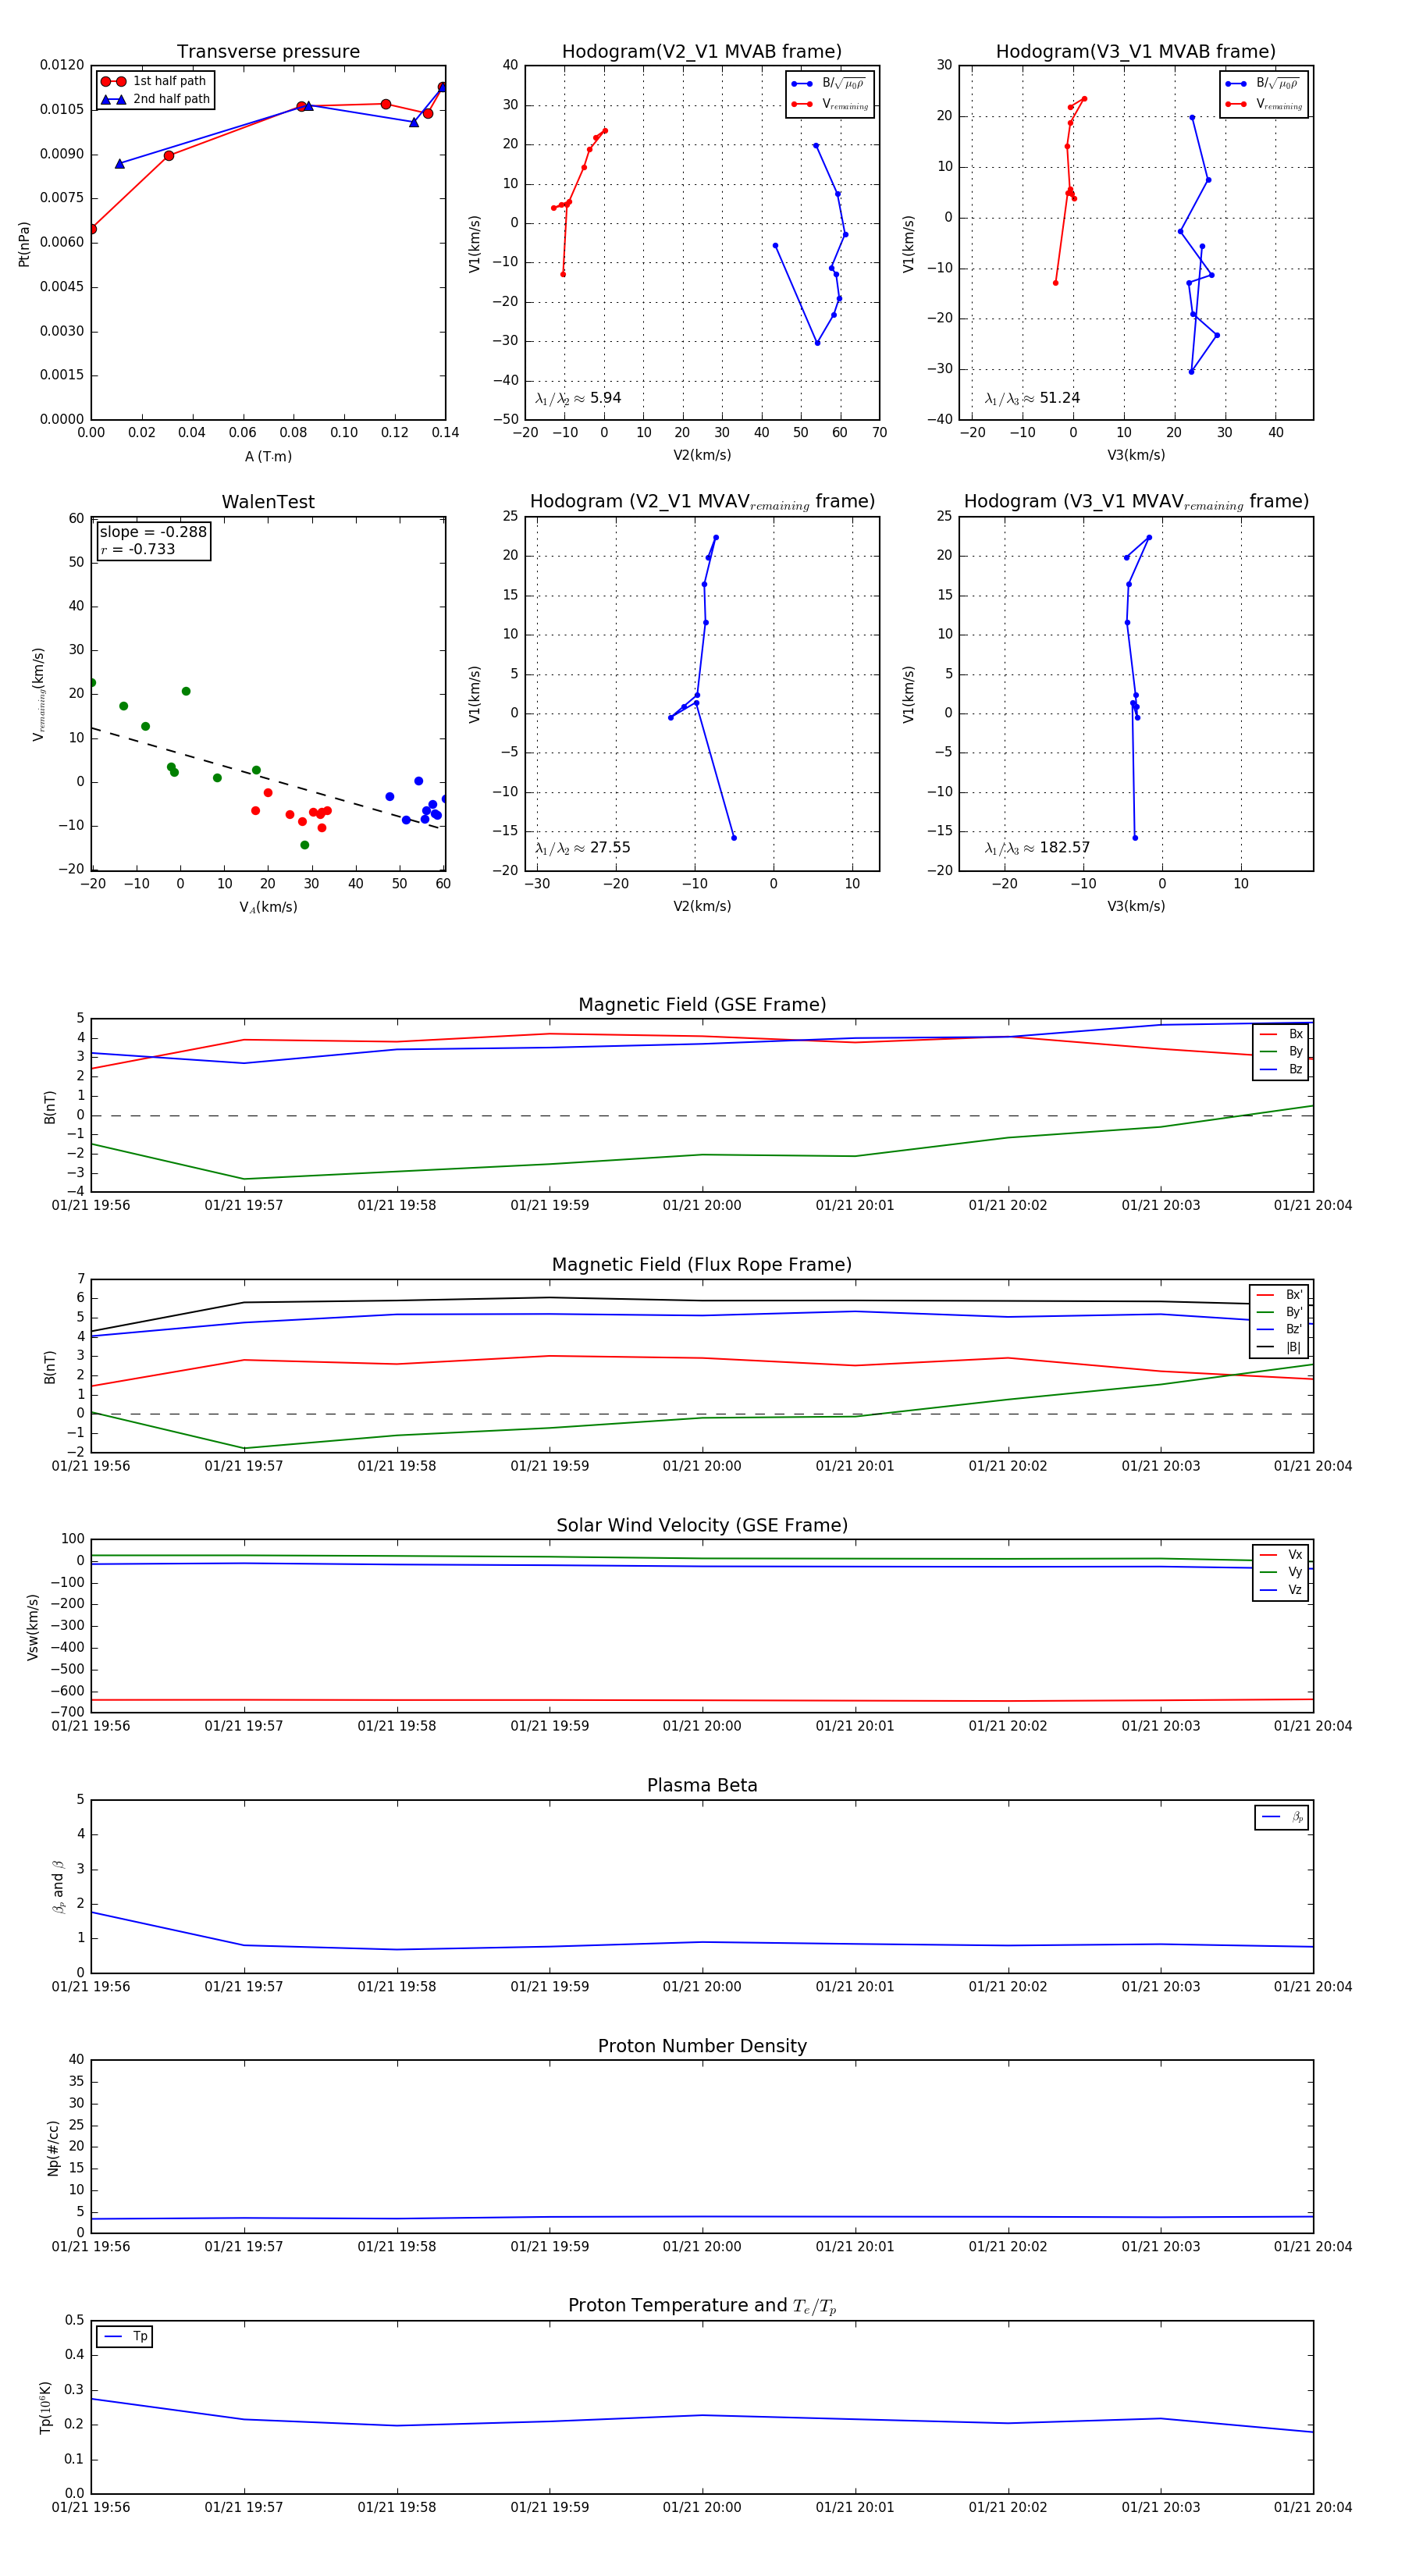Click the λ1/λ3 ≈ 51.24 annotation
Image resolution: width=1405 pixels, height=2576 pixels.
(x=1032, y=398)
